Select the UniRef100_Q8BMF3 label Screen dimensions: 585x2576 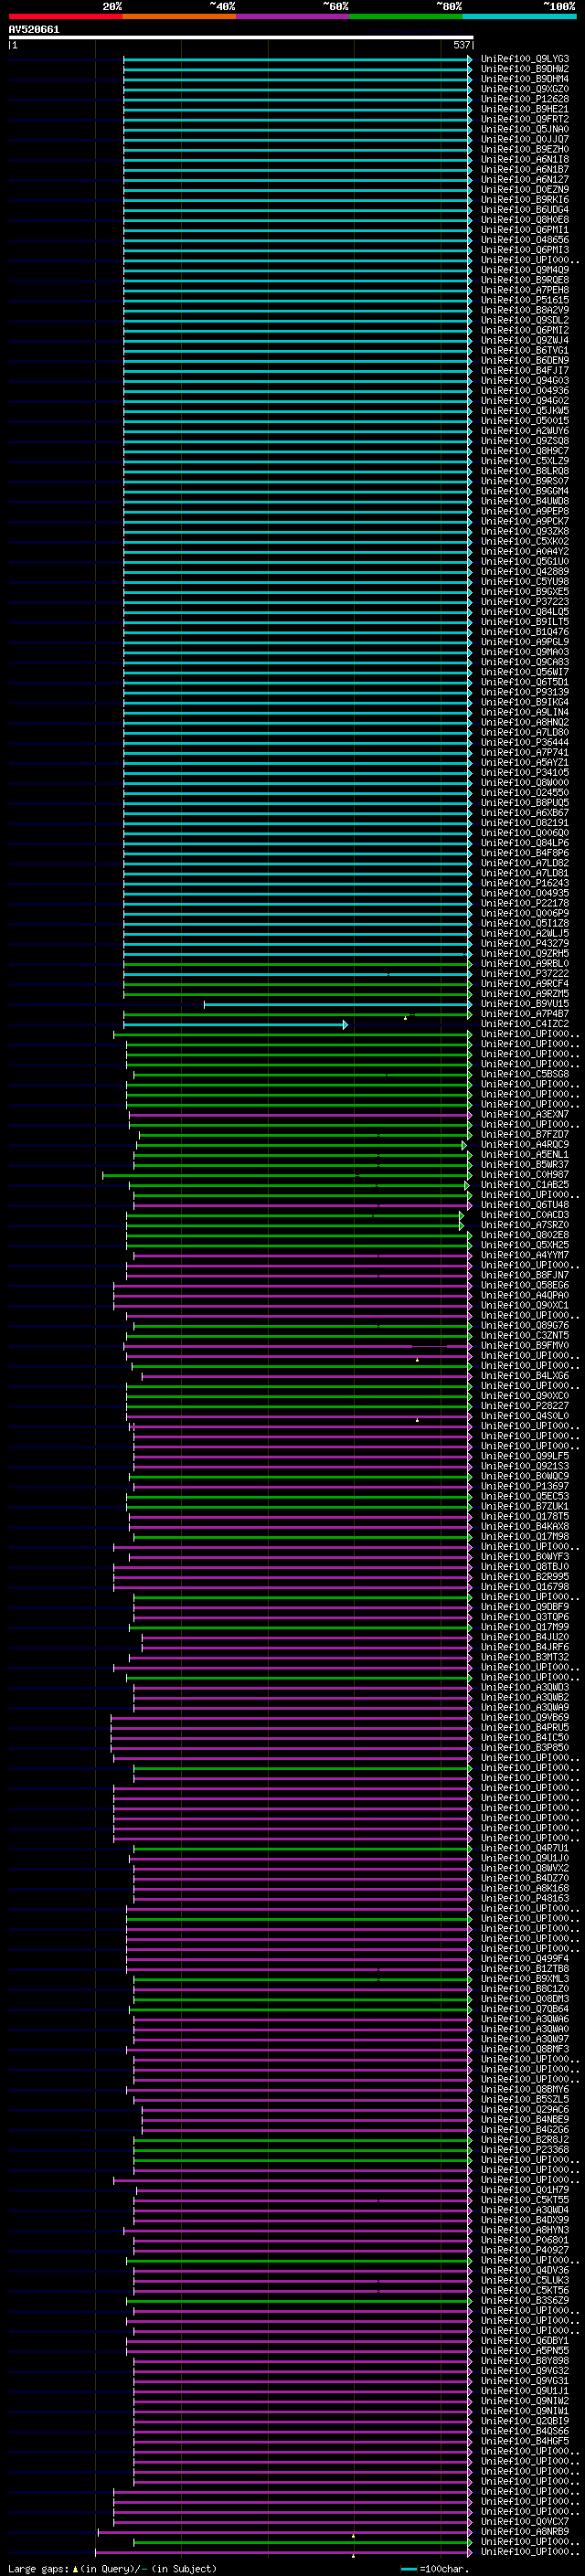(525, 2049)
